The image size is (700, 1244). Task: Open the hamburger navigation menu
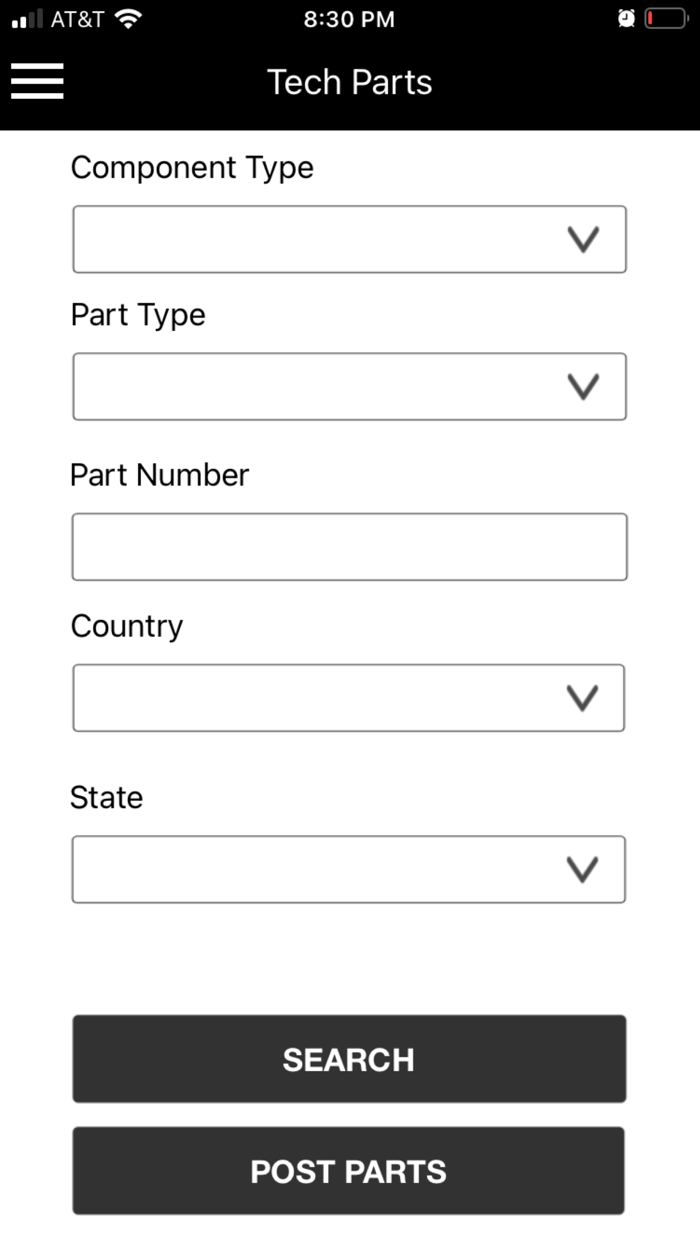(37, 82)
